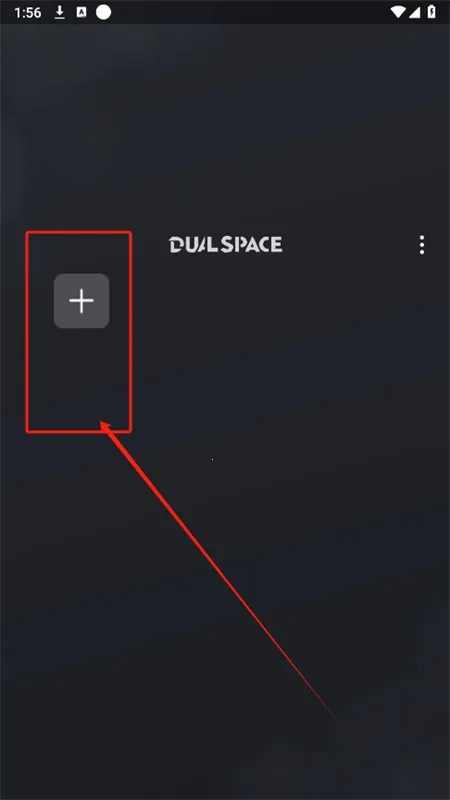Click the 'SPACE' half of the logo
The image size is (450, 800).
point(252,245)
